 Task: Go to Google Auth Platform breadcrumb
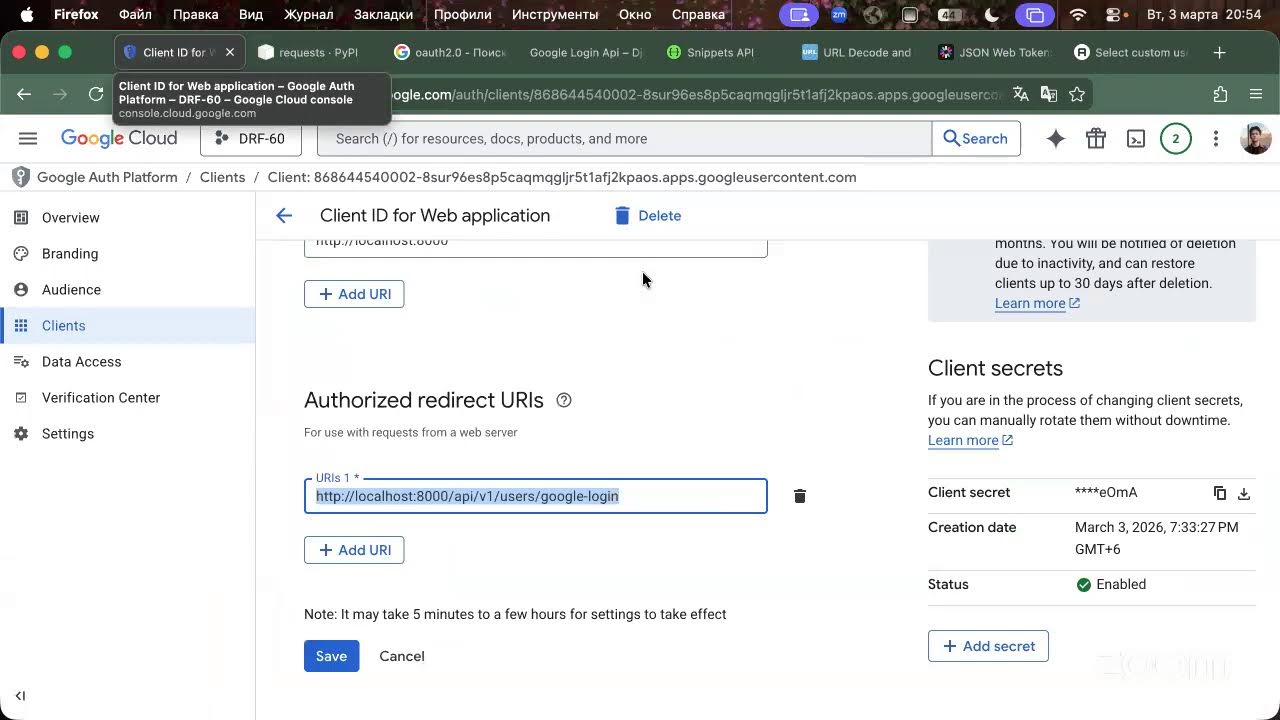[107, 177]
